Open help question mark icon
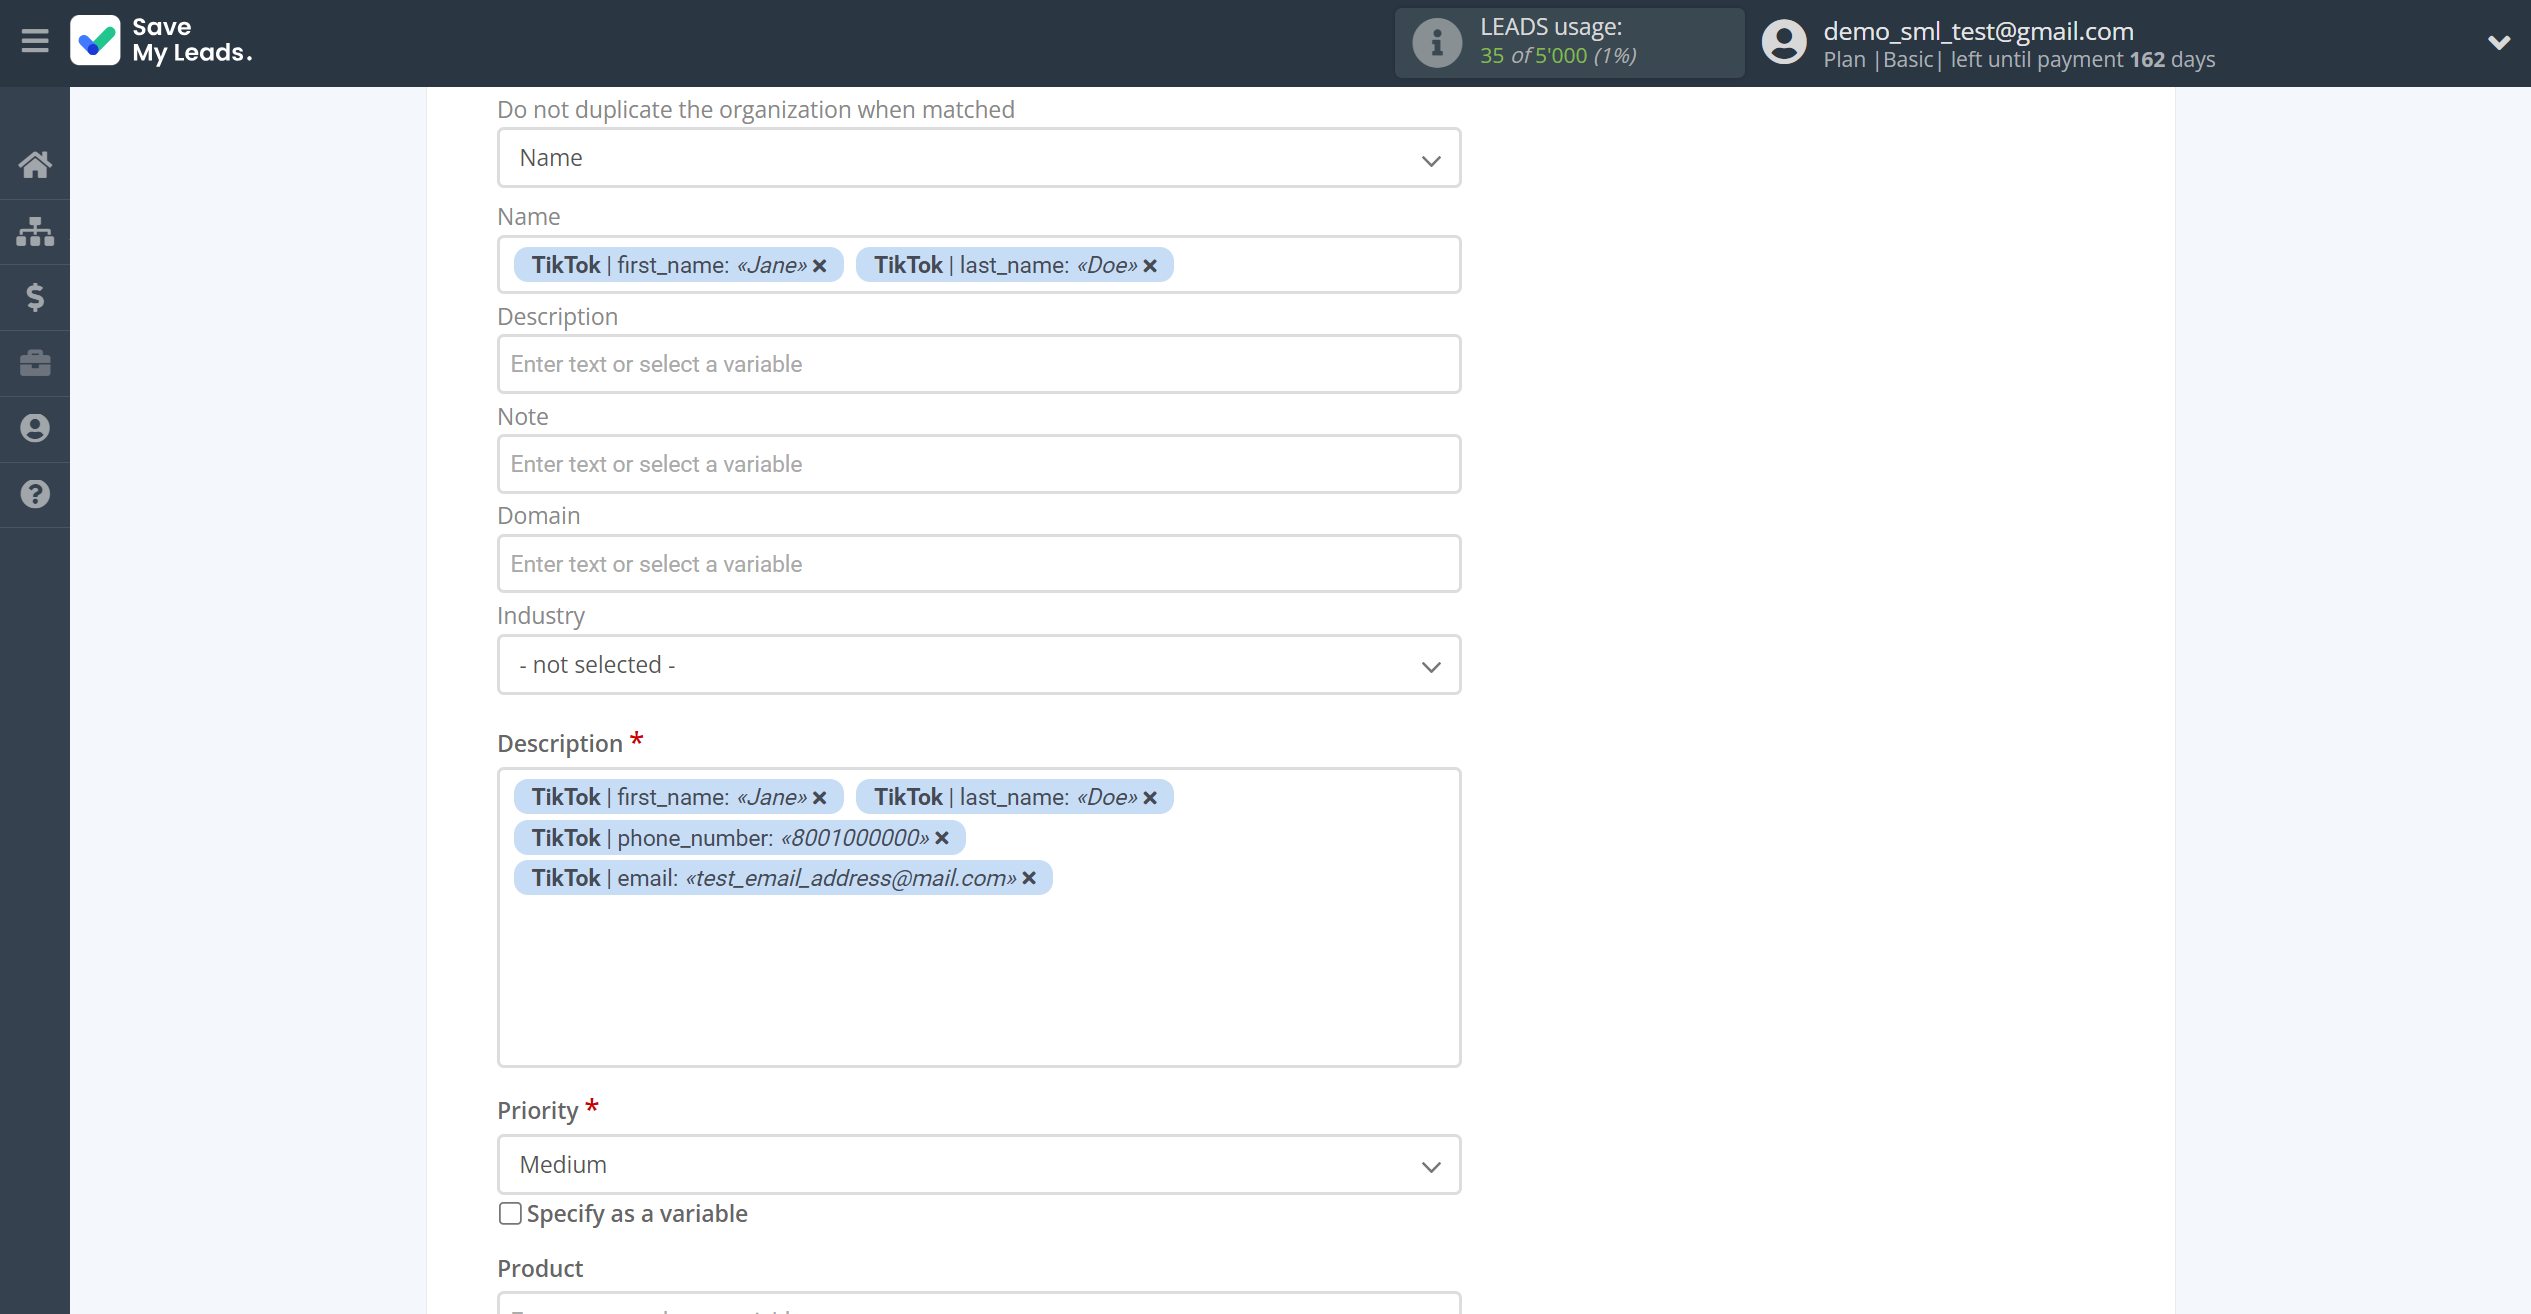Viewport: 2531px width, 1314px height. tap(35, 494)
